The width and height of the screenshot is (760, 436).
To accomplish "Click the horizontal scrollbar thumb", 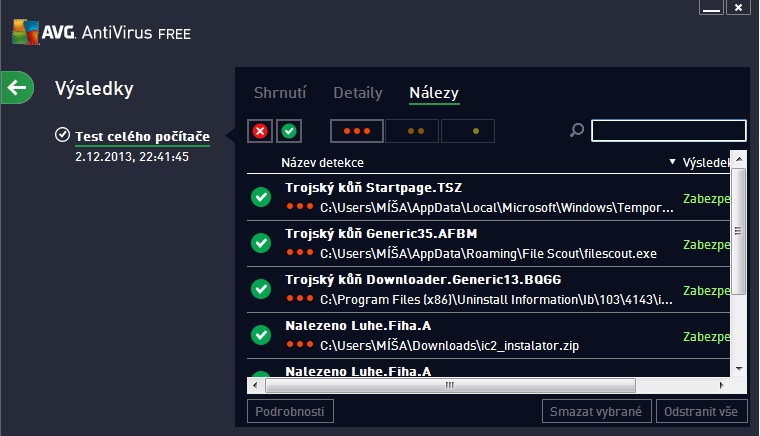I will [450, 386].
